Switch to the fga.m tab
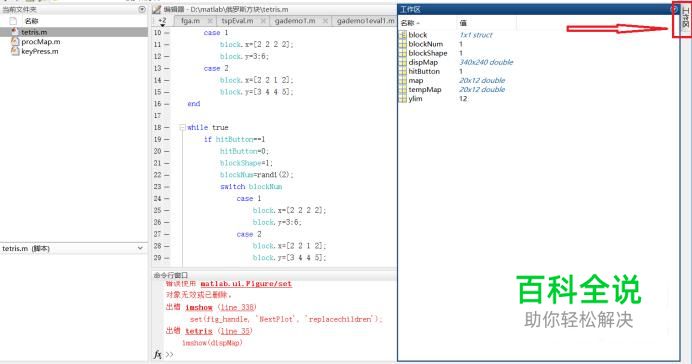 pos(190,21)
